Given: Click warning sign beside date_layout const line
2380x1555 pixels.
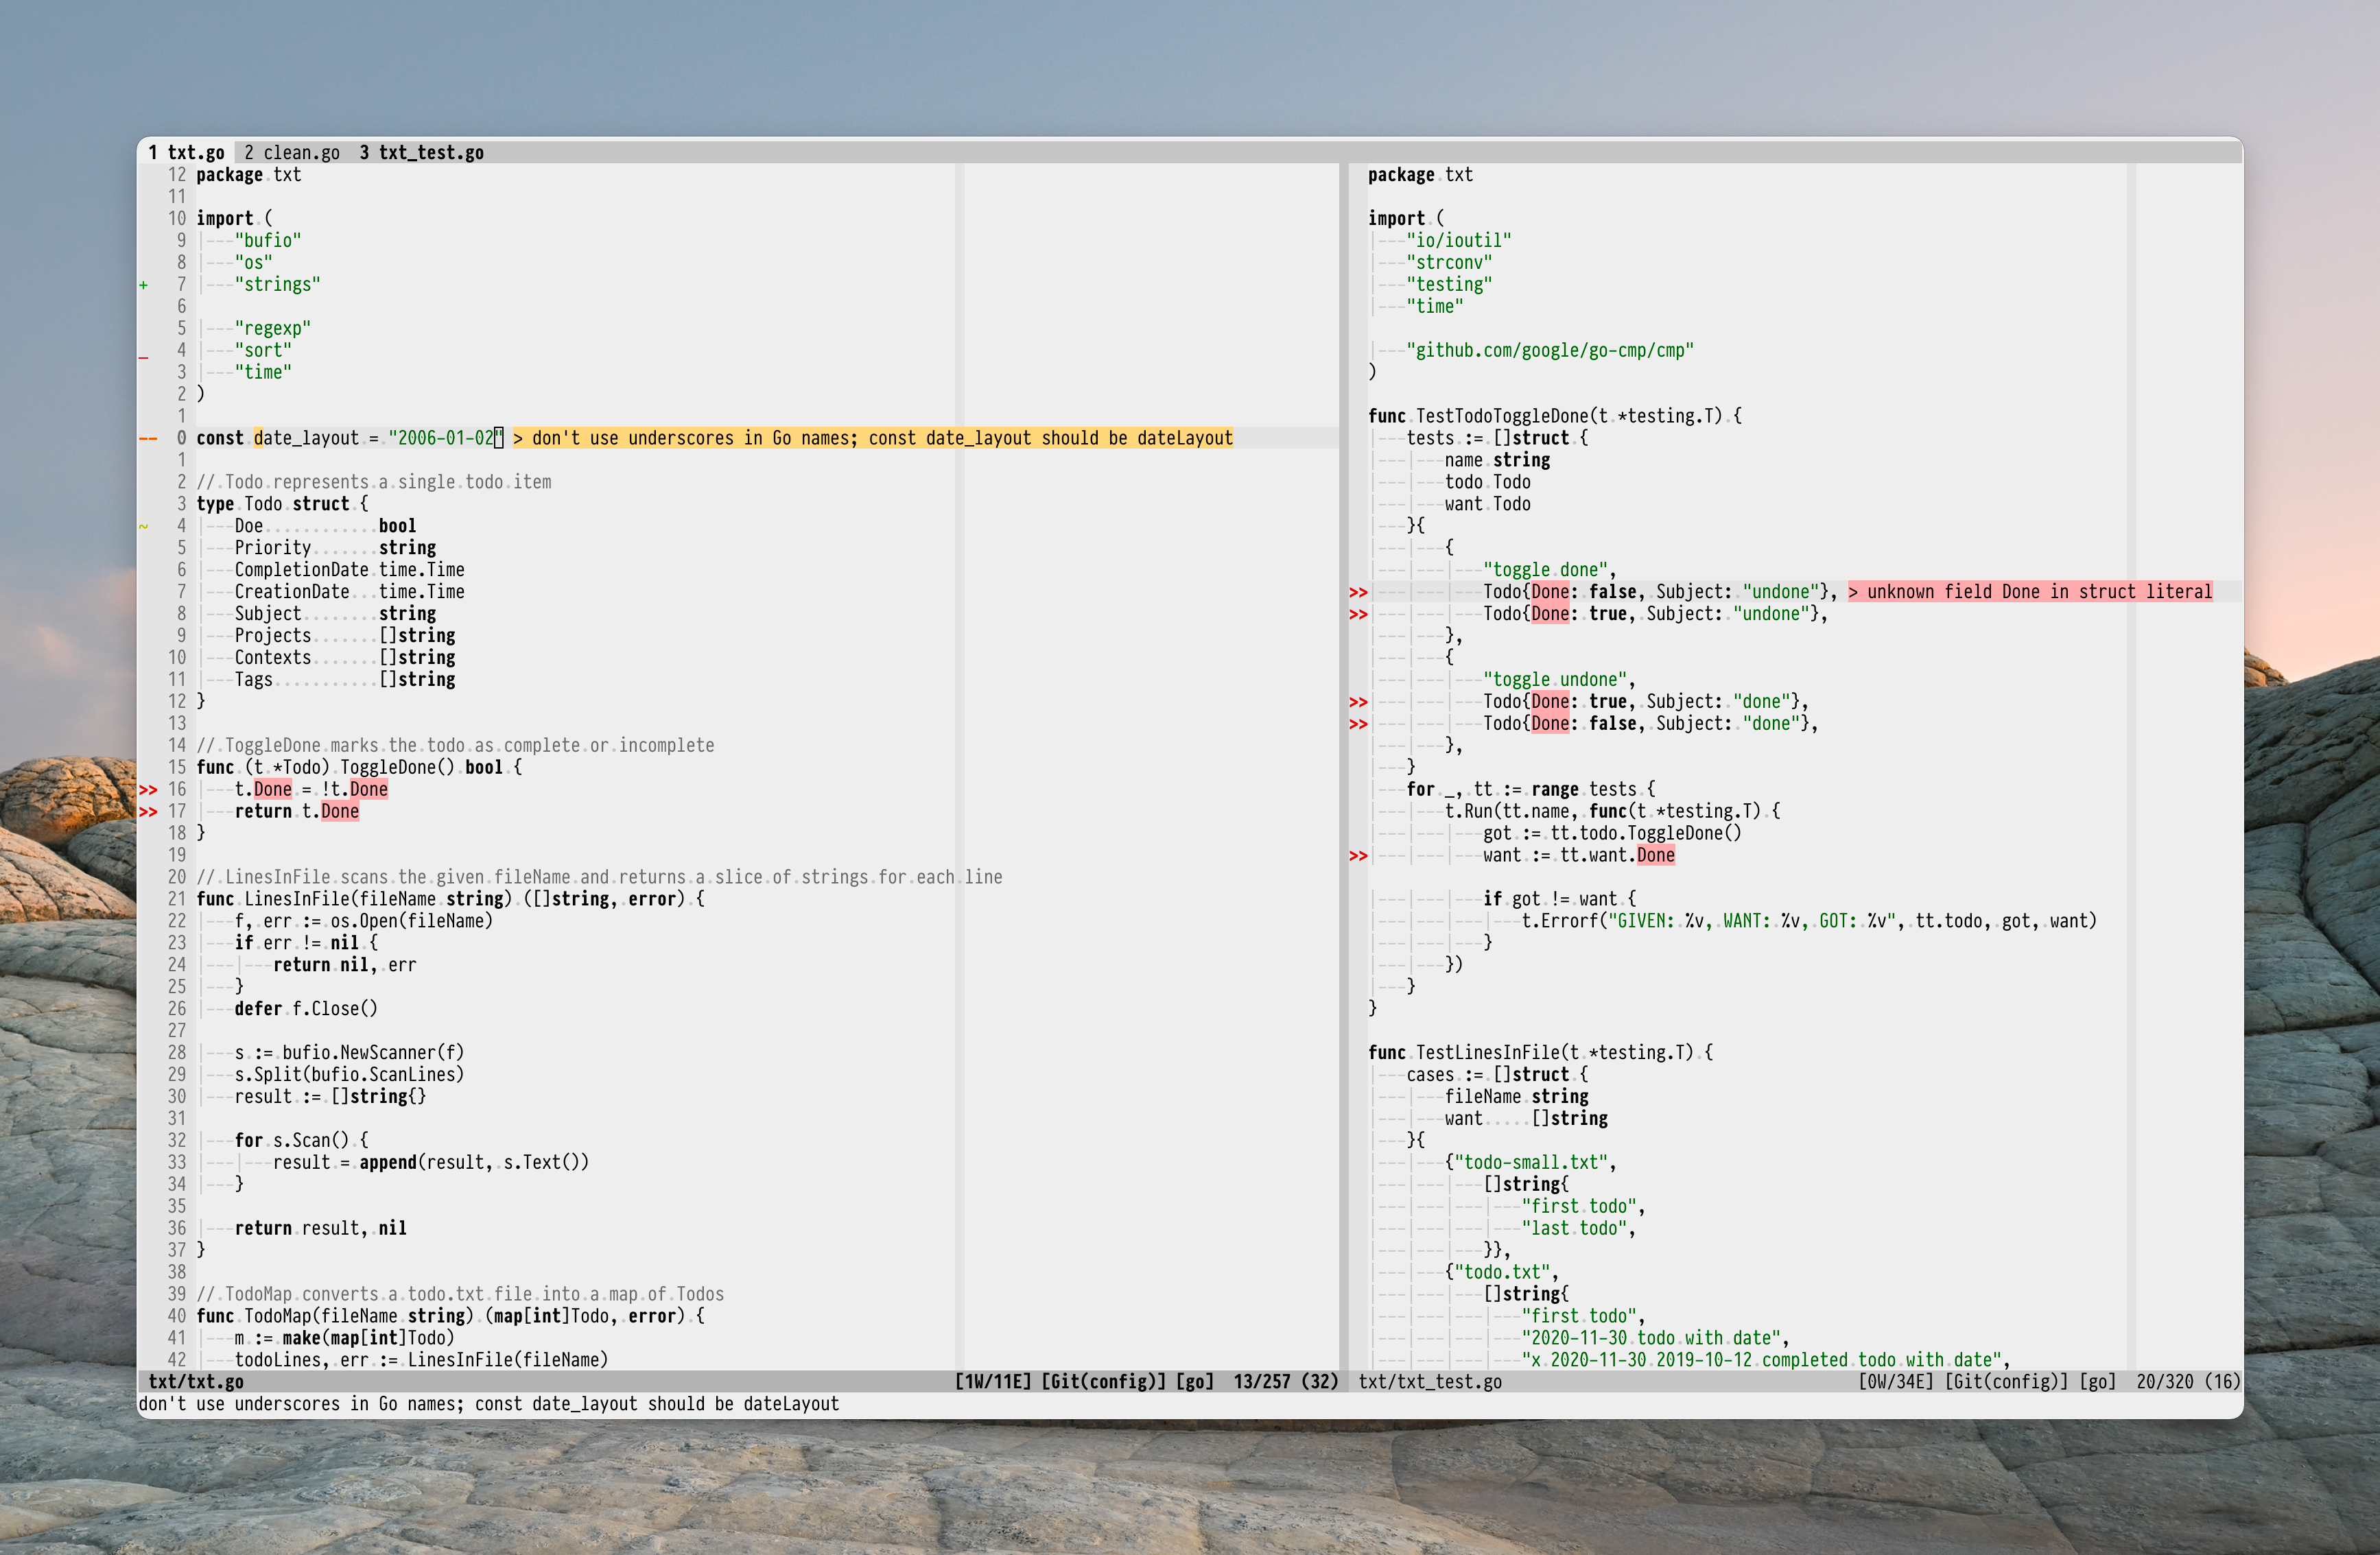Looking at the screenshot, I should 148,439.
